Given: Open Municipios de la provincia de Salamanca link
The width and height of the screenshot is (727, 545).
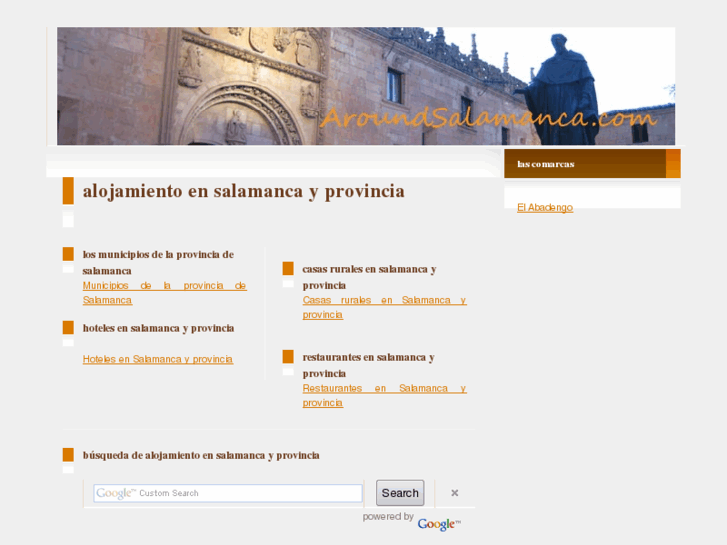Looking at the screenshot, I should coord(165,293).
